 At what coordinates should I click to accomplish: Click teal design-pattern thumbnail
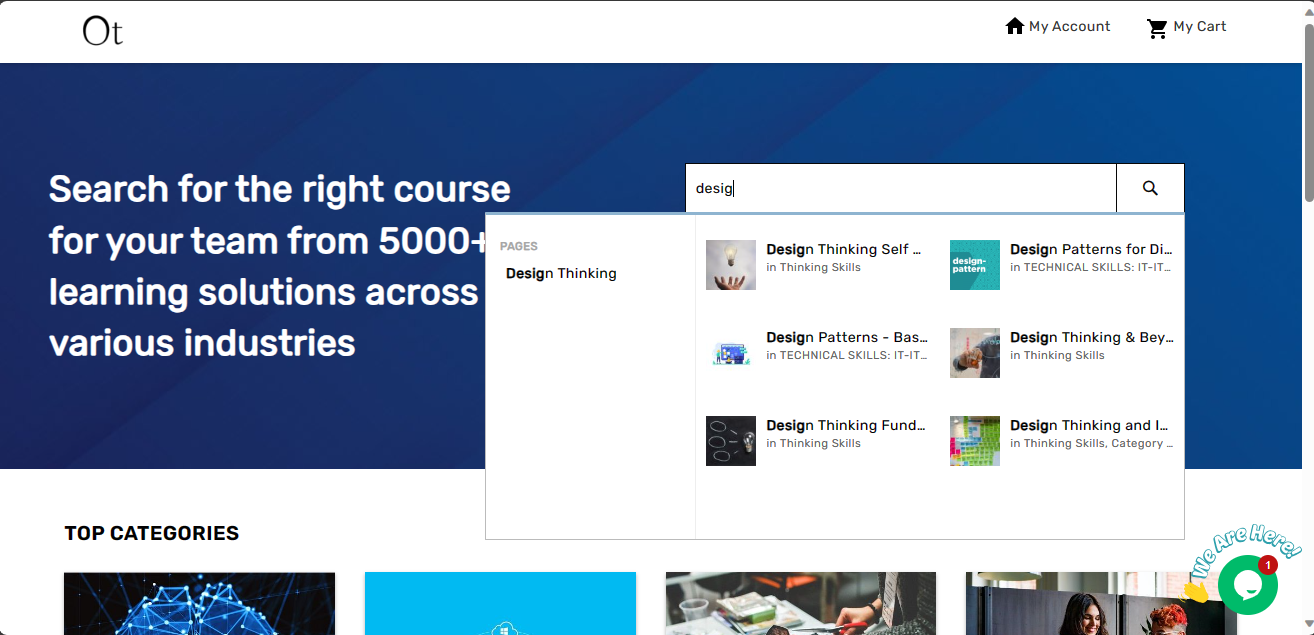coord(975,265)
